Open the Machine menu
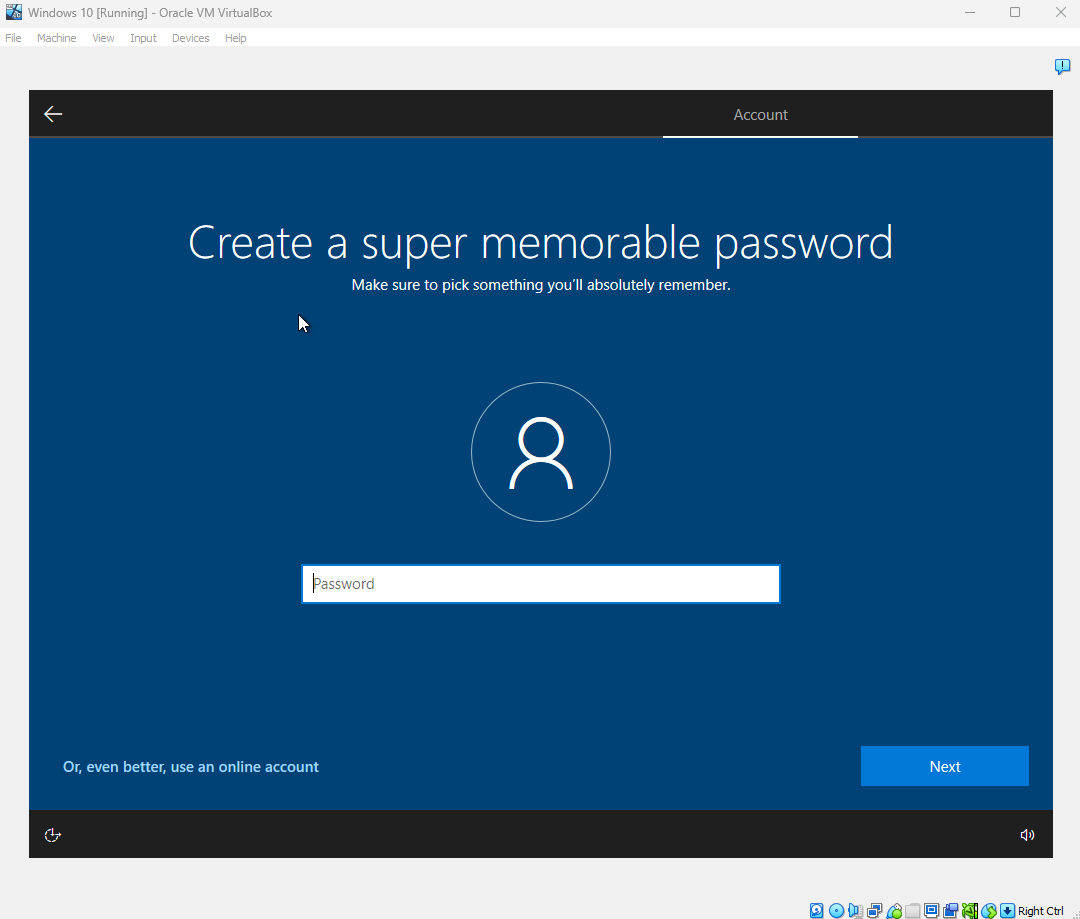 56,38
